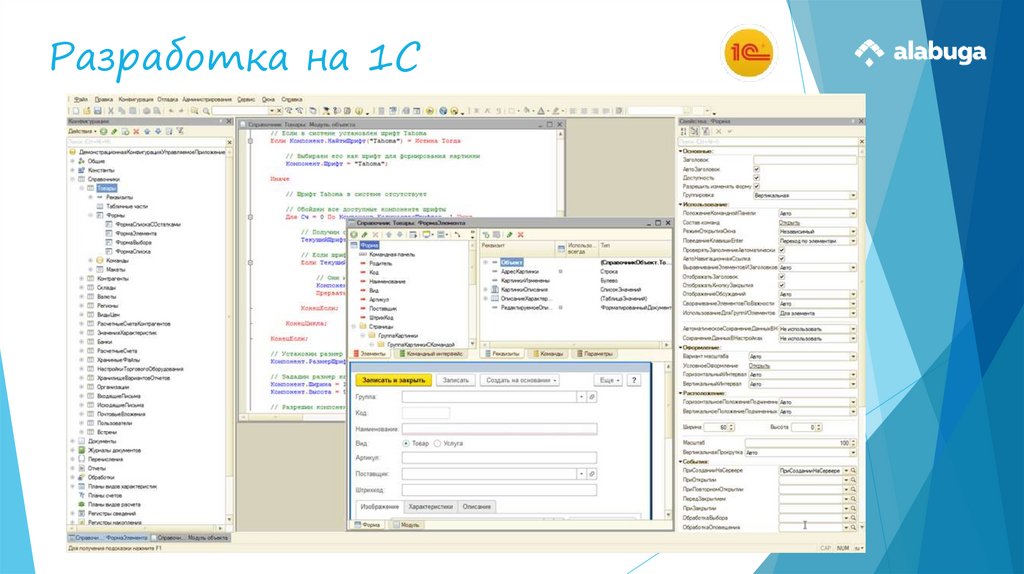The width and height of the screenshot is (1024, 574).
Task: Open the Администрирование menu
Action: click(207, 99)
